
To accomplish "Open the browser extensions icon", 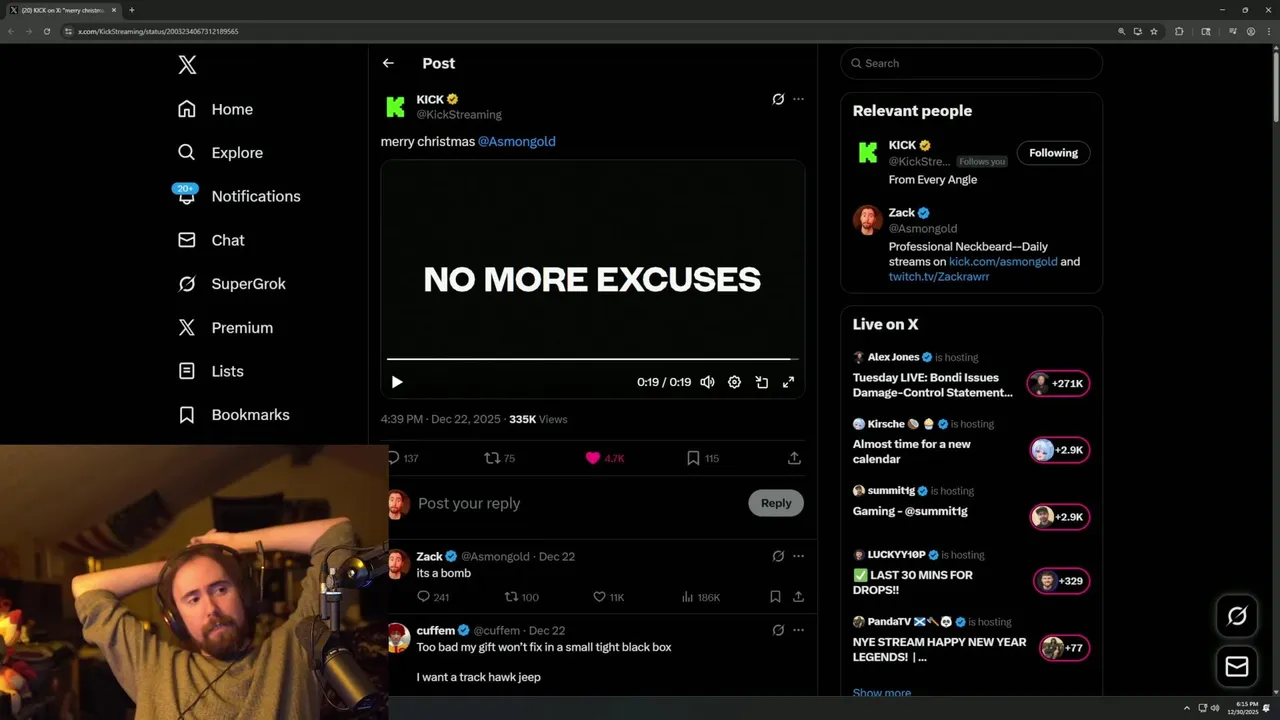I will pos(1179,31).
